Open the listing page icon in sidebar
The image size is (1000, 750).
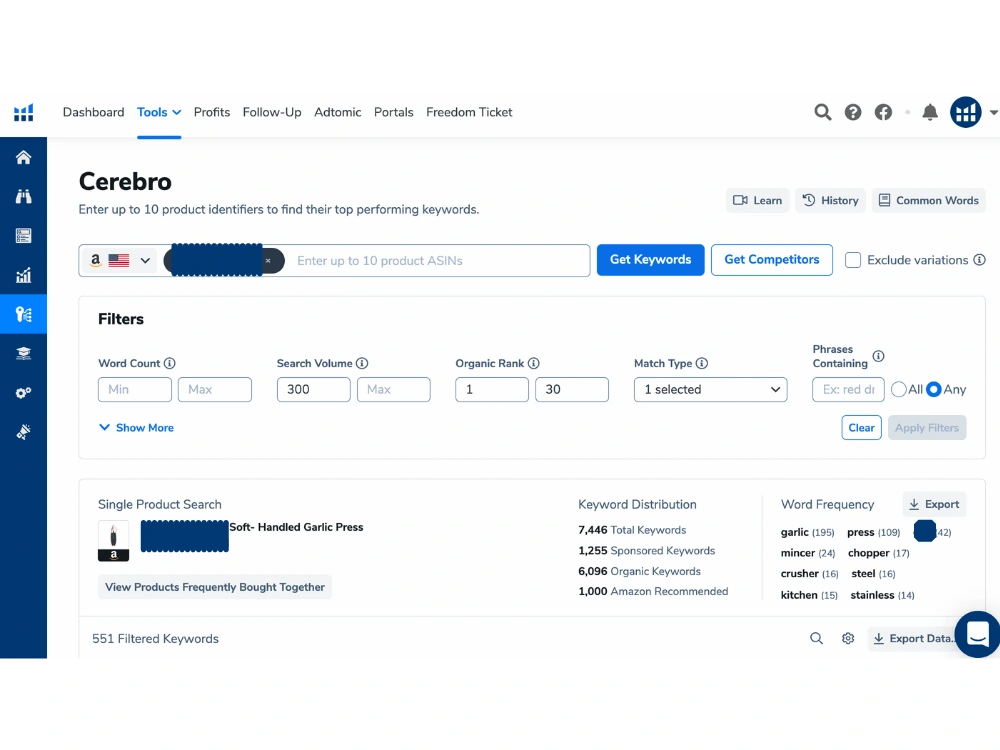click(x=24, y=236)
